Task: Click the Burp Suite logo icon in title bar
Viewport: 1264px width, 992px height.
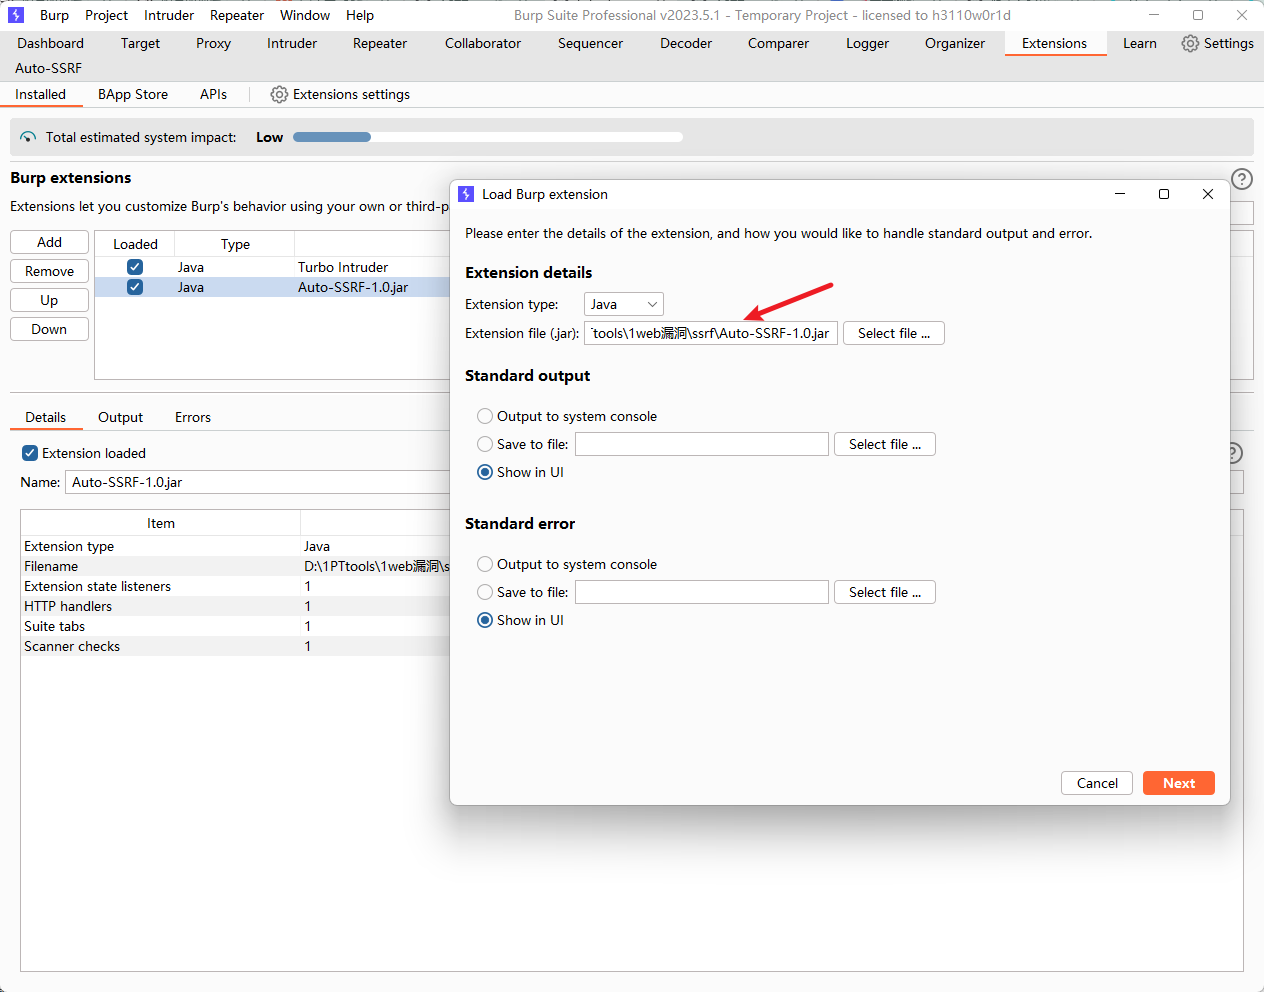Action: coord(16,15)
